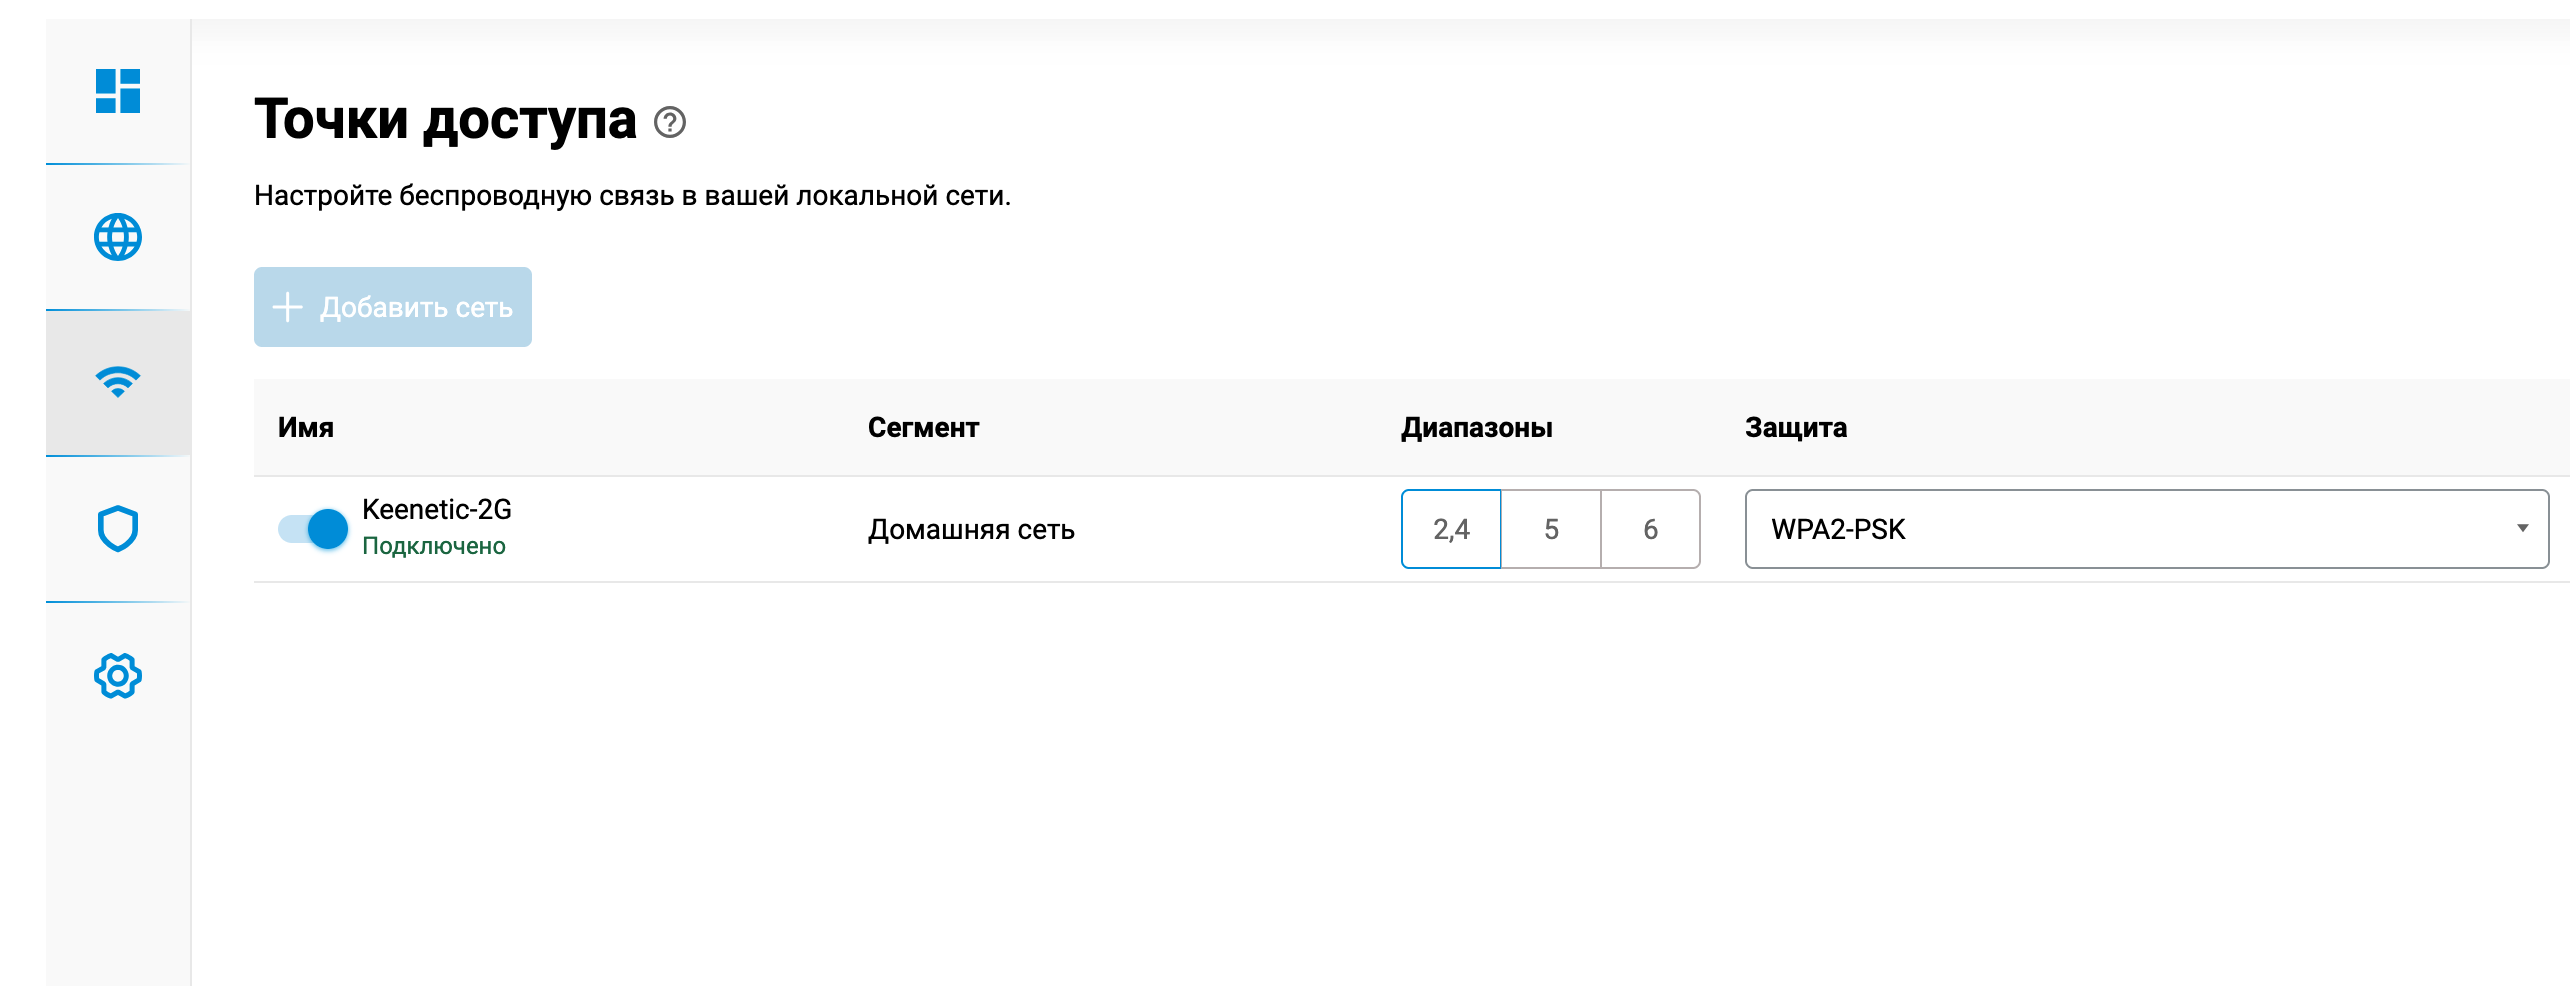2570x986 pixels.
Task: Click the Имя column header
Action: tap(305, 427)
